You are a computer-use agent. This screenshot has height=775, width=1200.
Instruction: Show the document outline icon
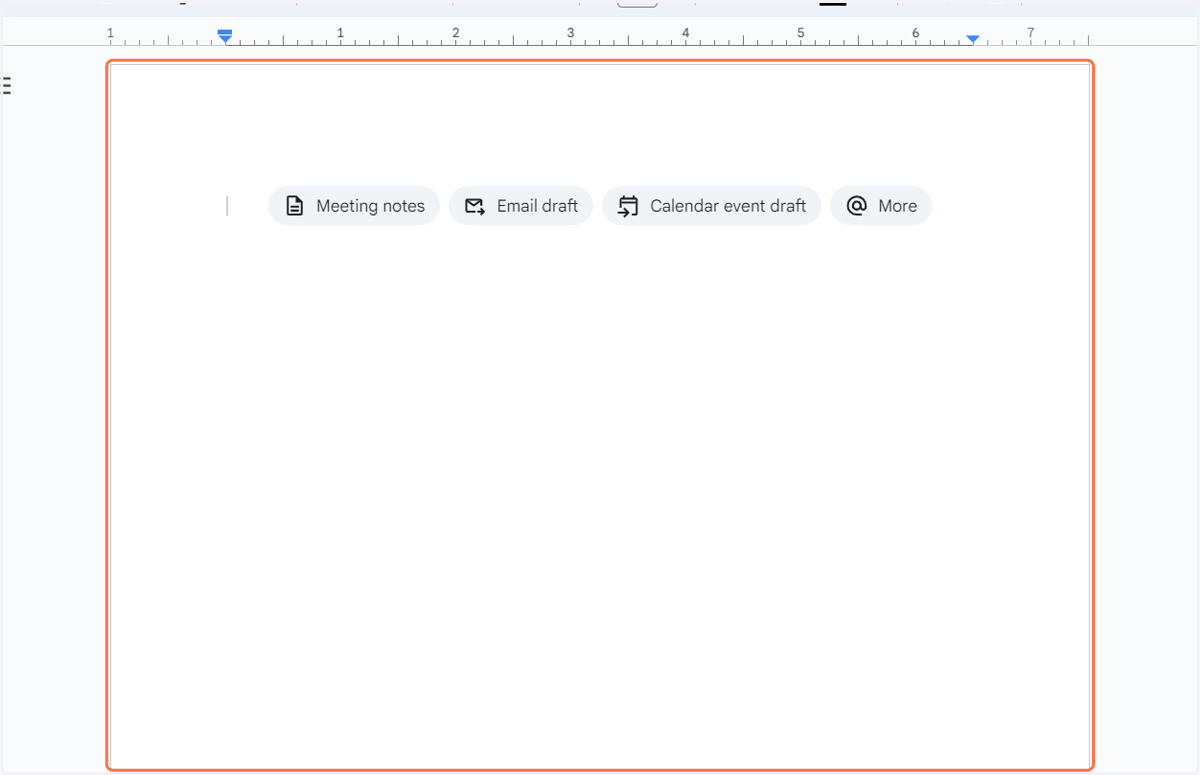7,86
